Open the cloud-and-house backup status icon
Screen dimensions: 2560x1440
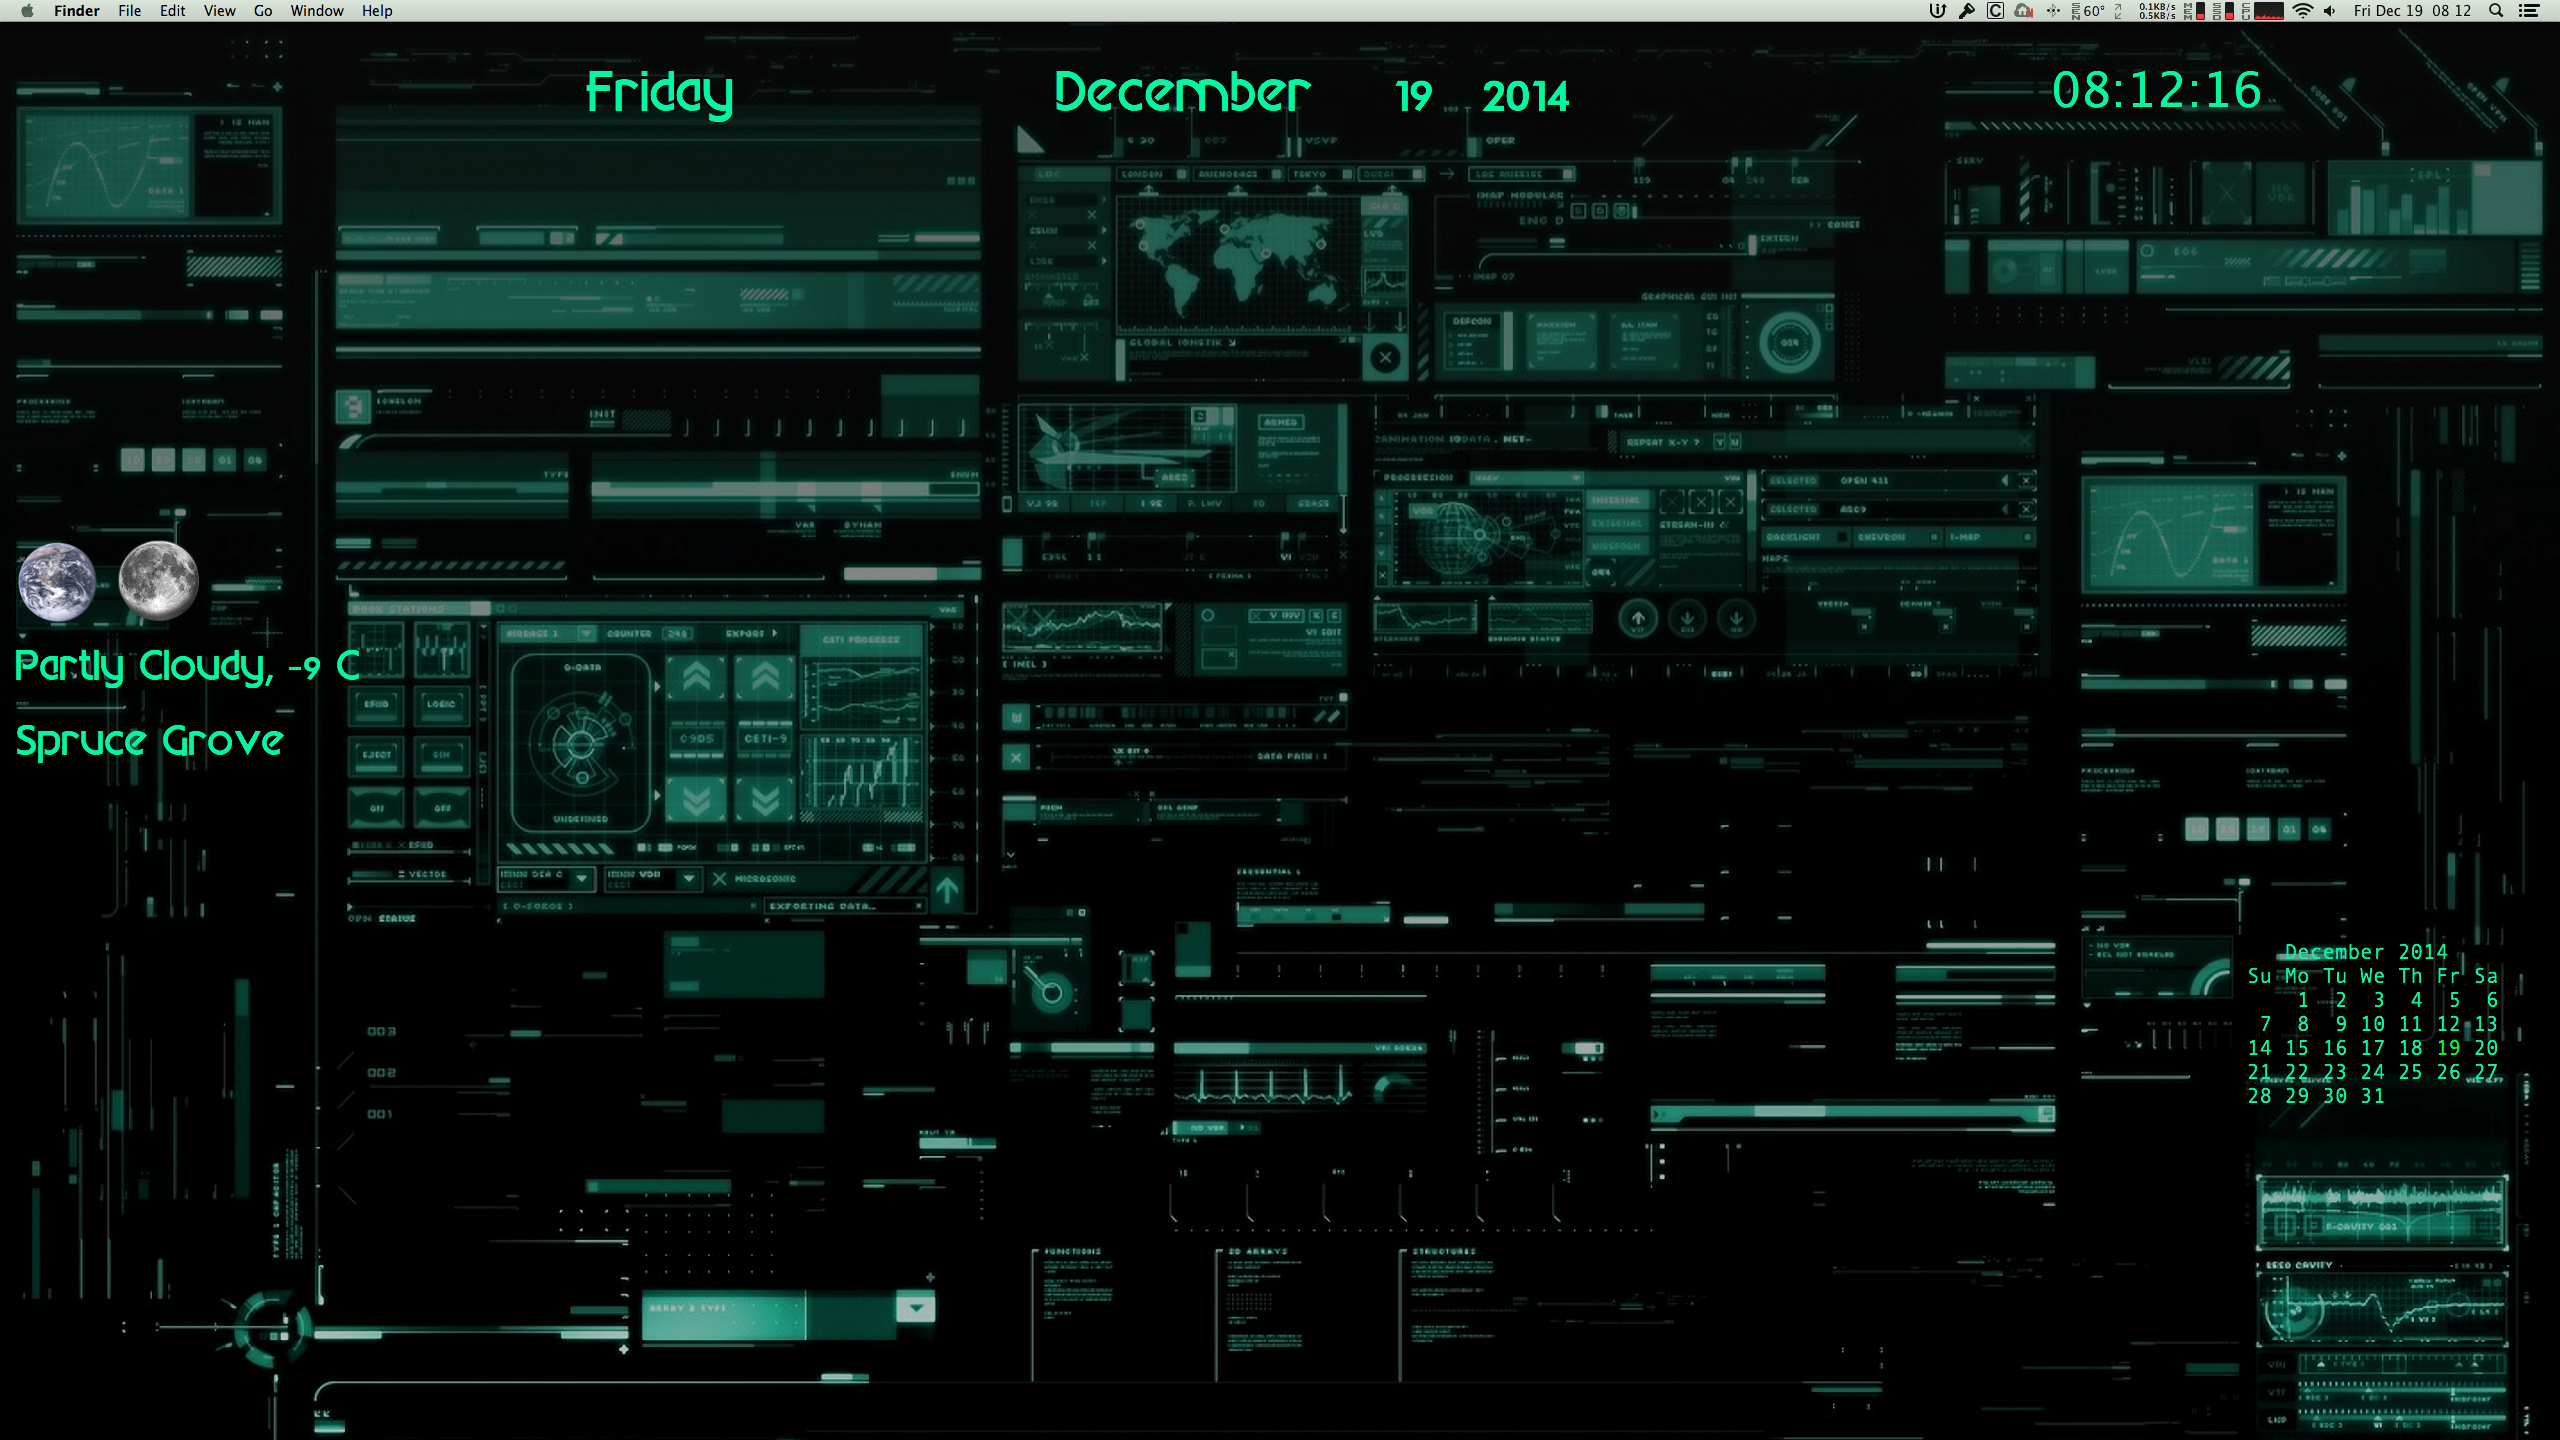[2023, 11]
